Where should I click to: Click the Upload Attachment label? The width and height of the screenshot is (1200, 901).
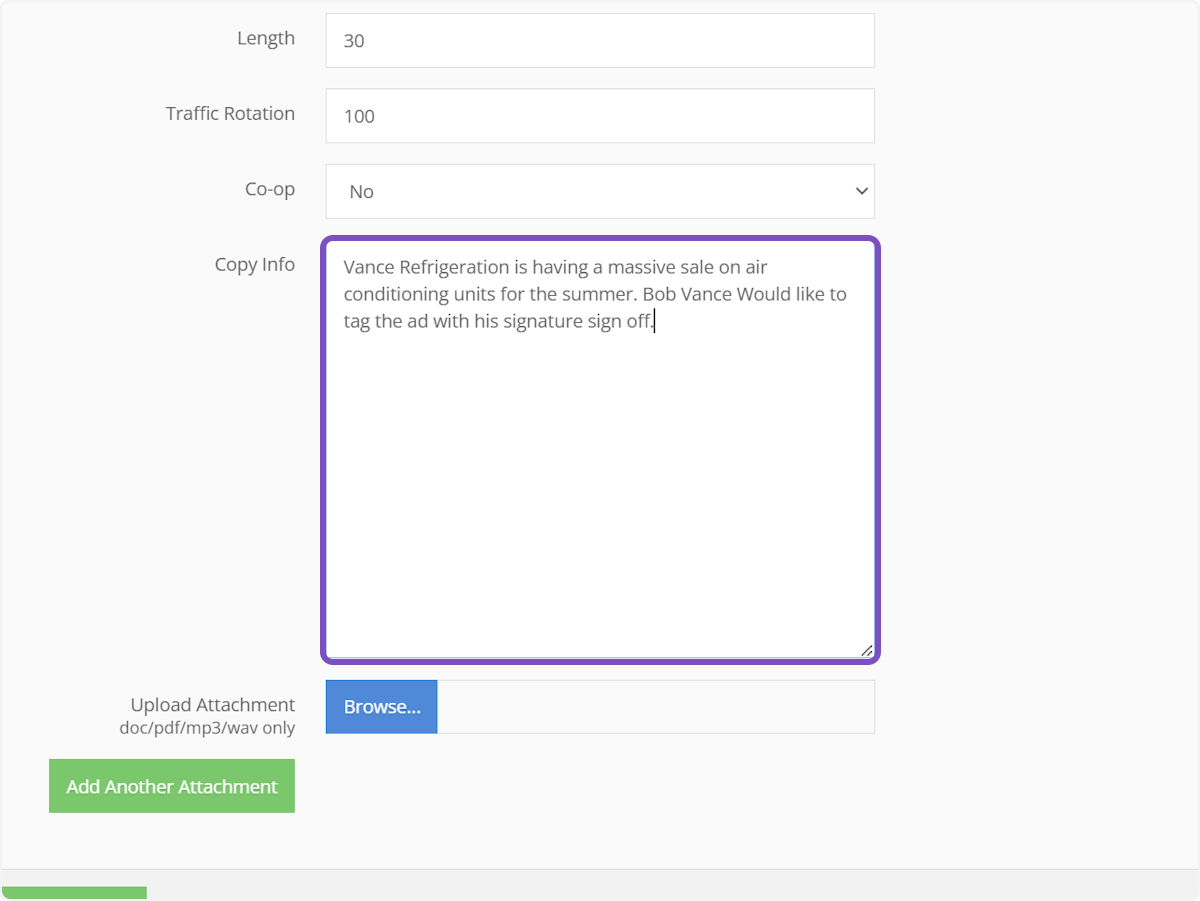[212, 705]
